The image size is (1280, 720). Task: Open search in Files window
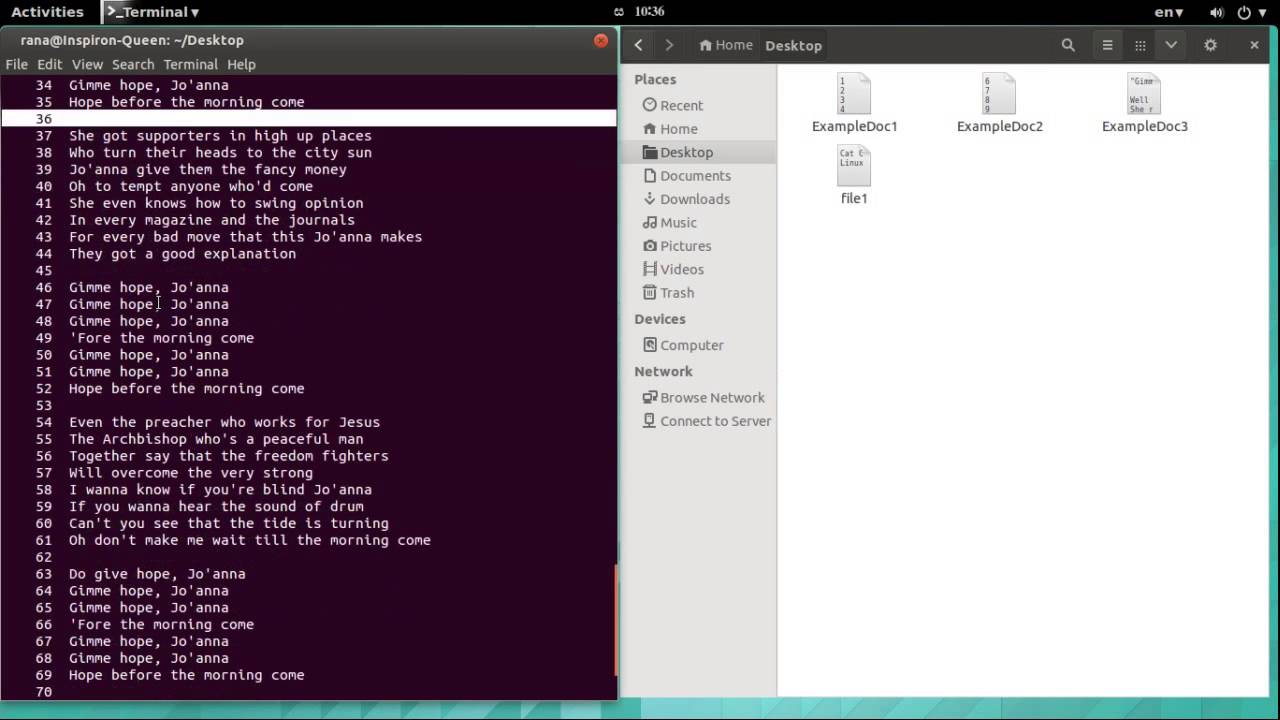[x=1068, y=45]
